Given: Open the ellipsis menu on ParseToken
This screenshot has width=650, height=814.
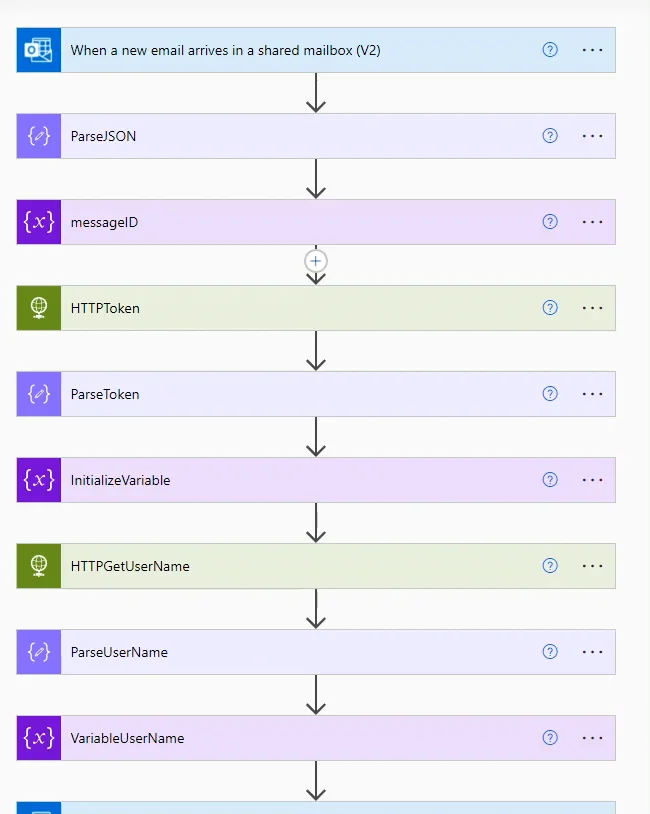Looking at the screenshot, I should [x=592, y=394].
